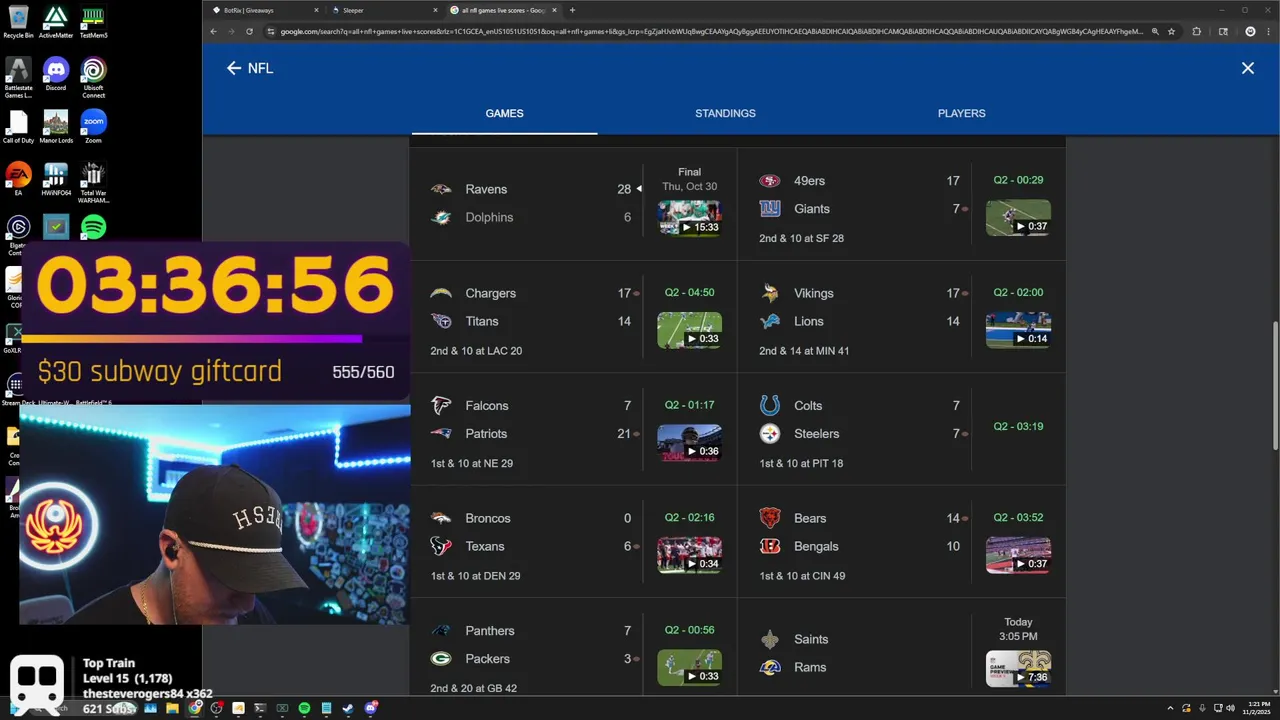Close the NFL panel with X
The image size is (1280, 720).
[x=1248, y=68]
